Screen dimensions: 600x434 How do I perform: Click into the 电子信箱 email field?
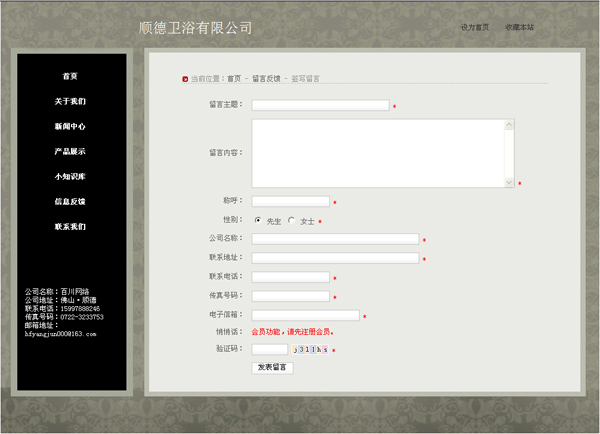305,315
